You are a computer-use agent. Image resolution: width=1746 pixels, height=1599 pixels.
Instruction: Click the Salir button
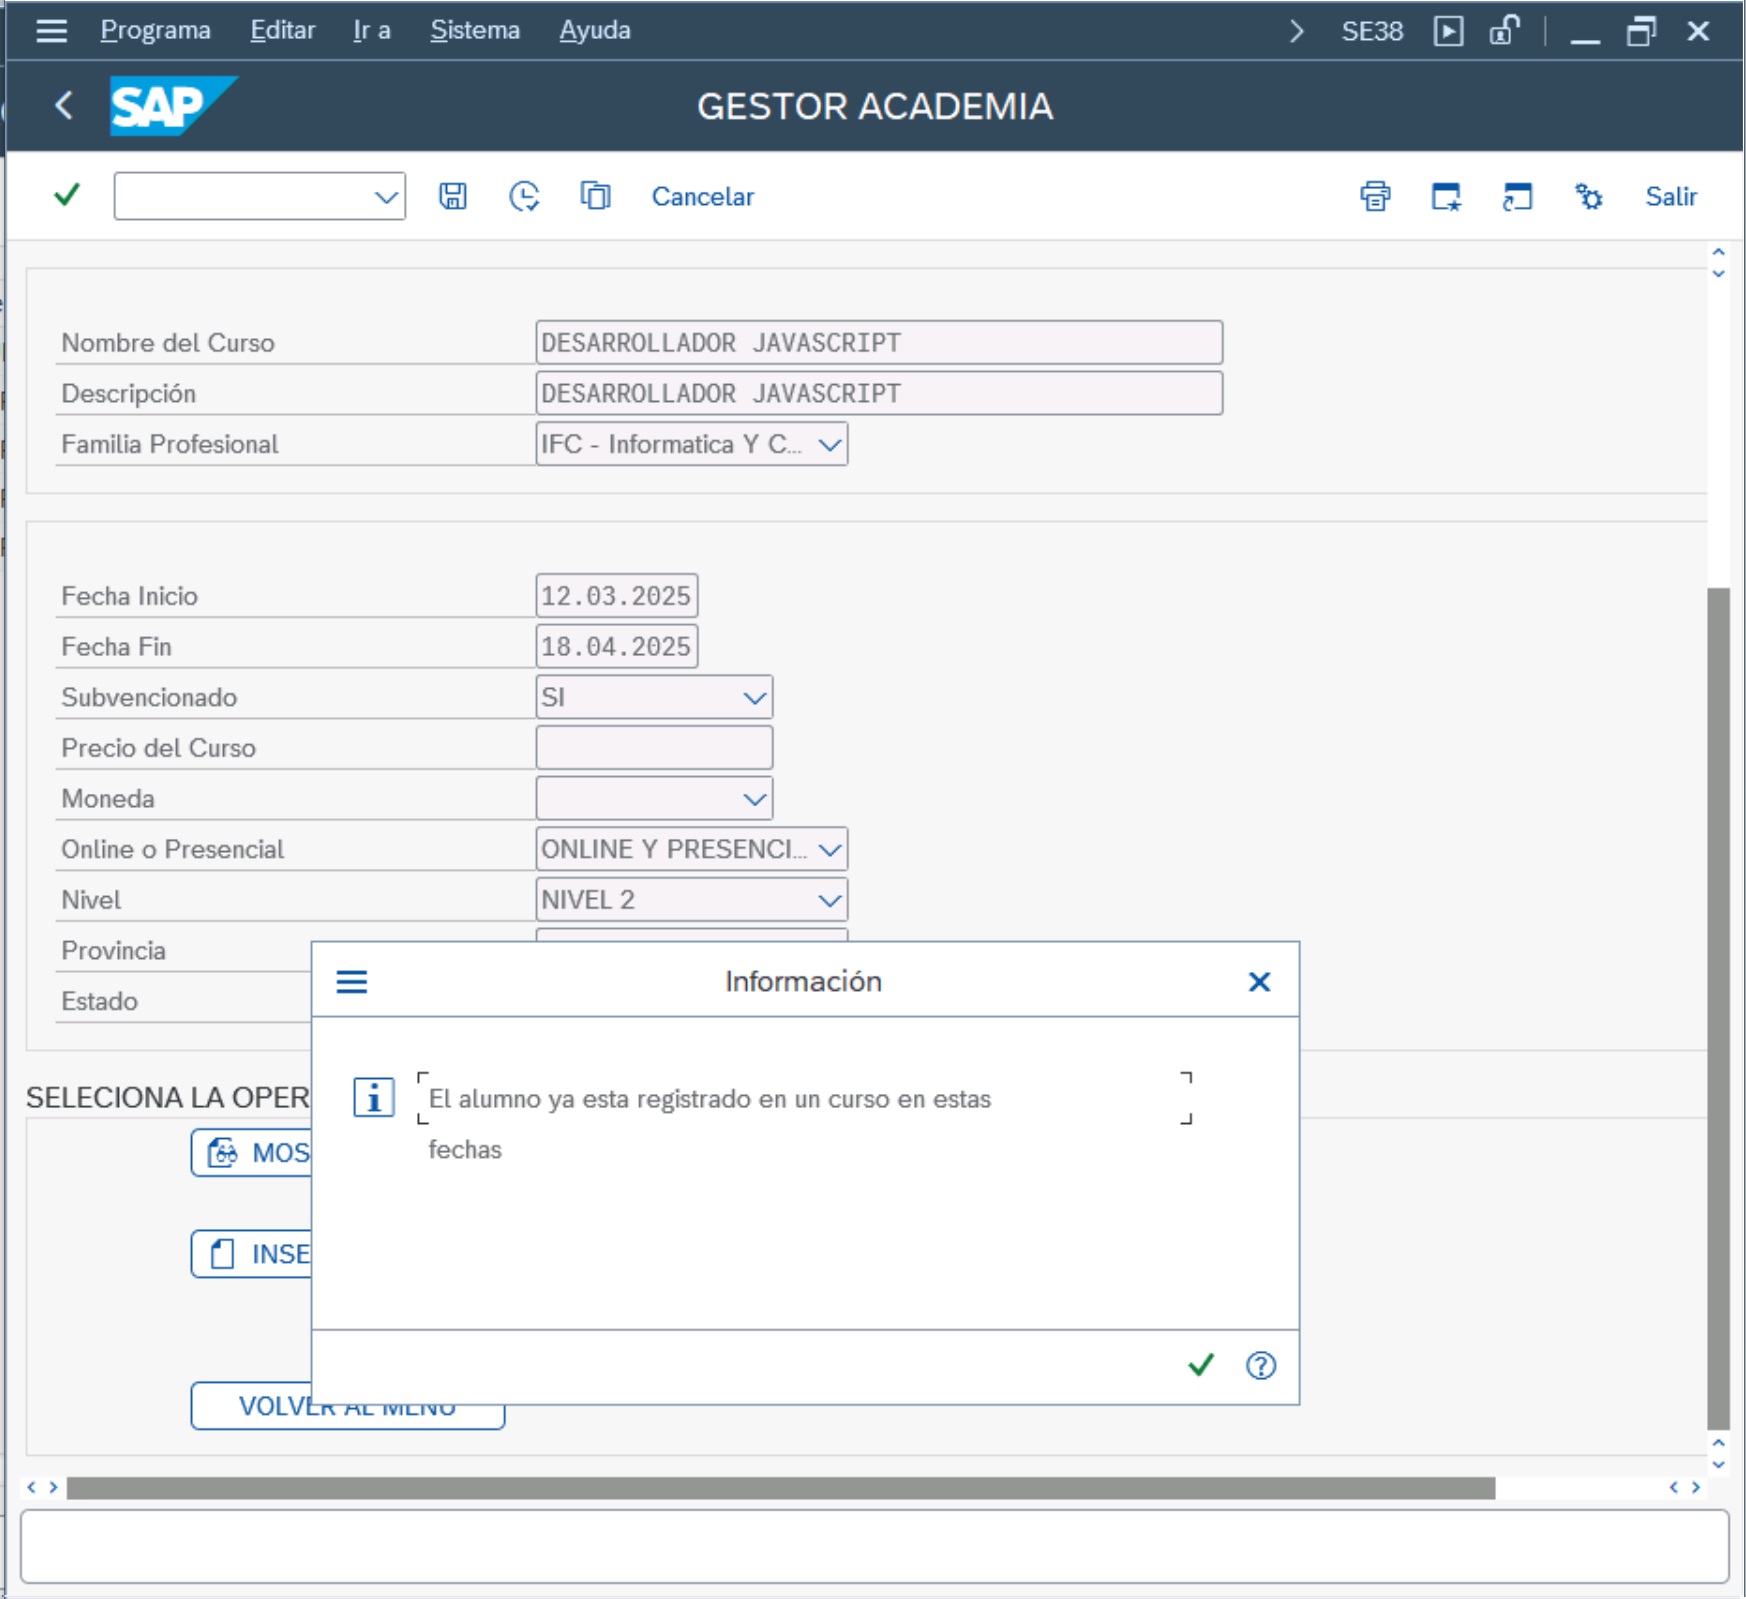pos(1671,196)
